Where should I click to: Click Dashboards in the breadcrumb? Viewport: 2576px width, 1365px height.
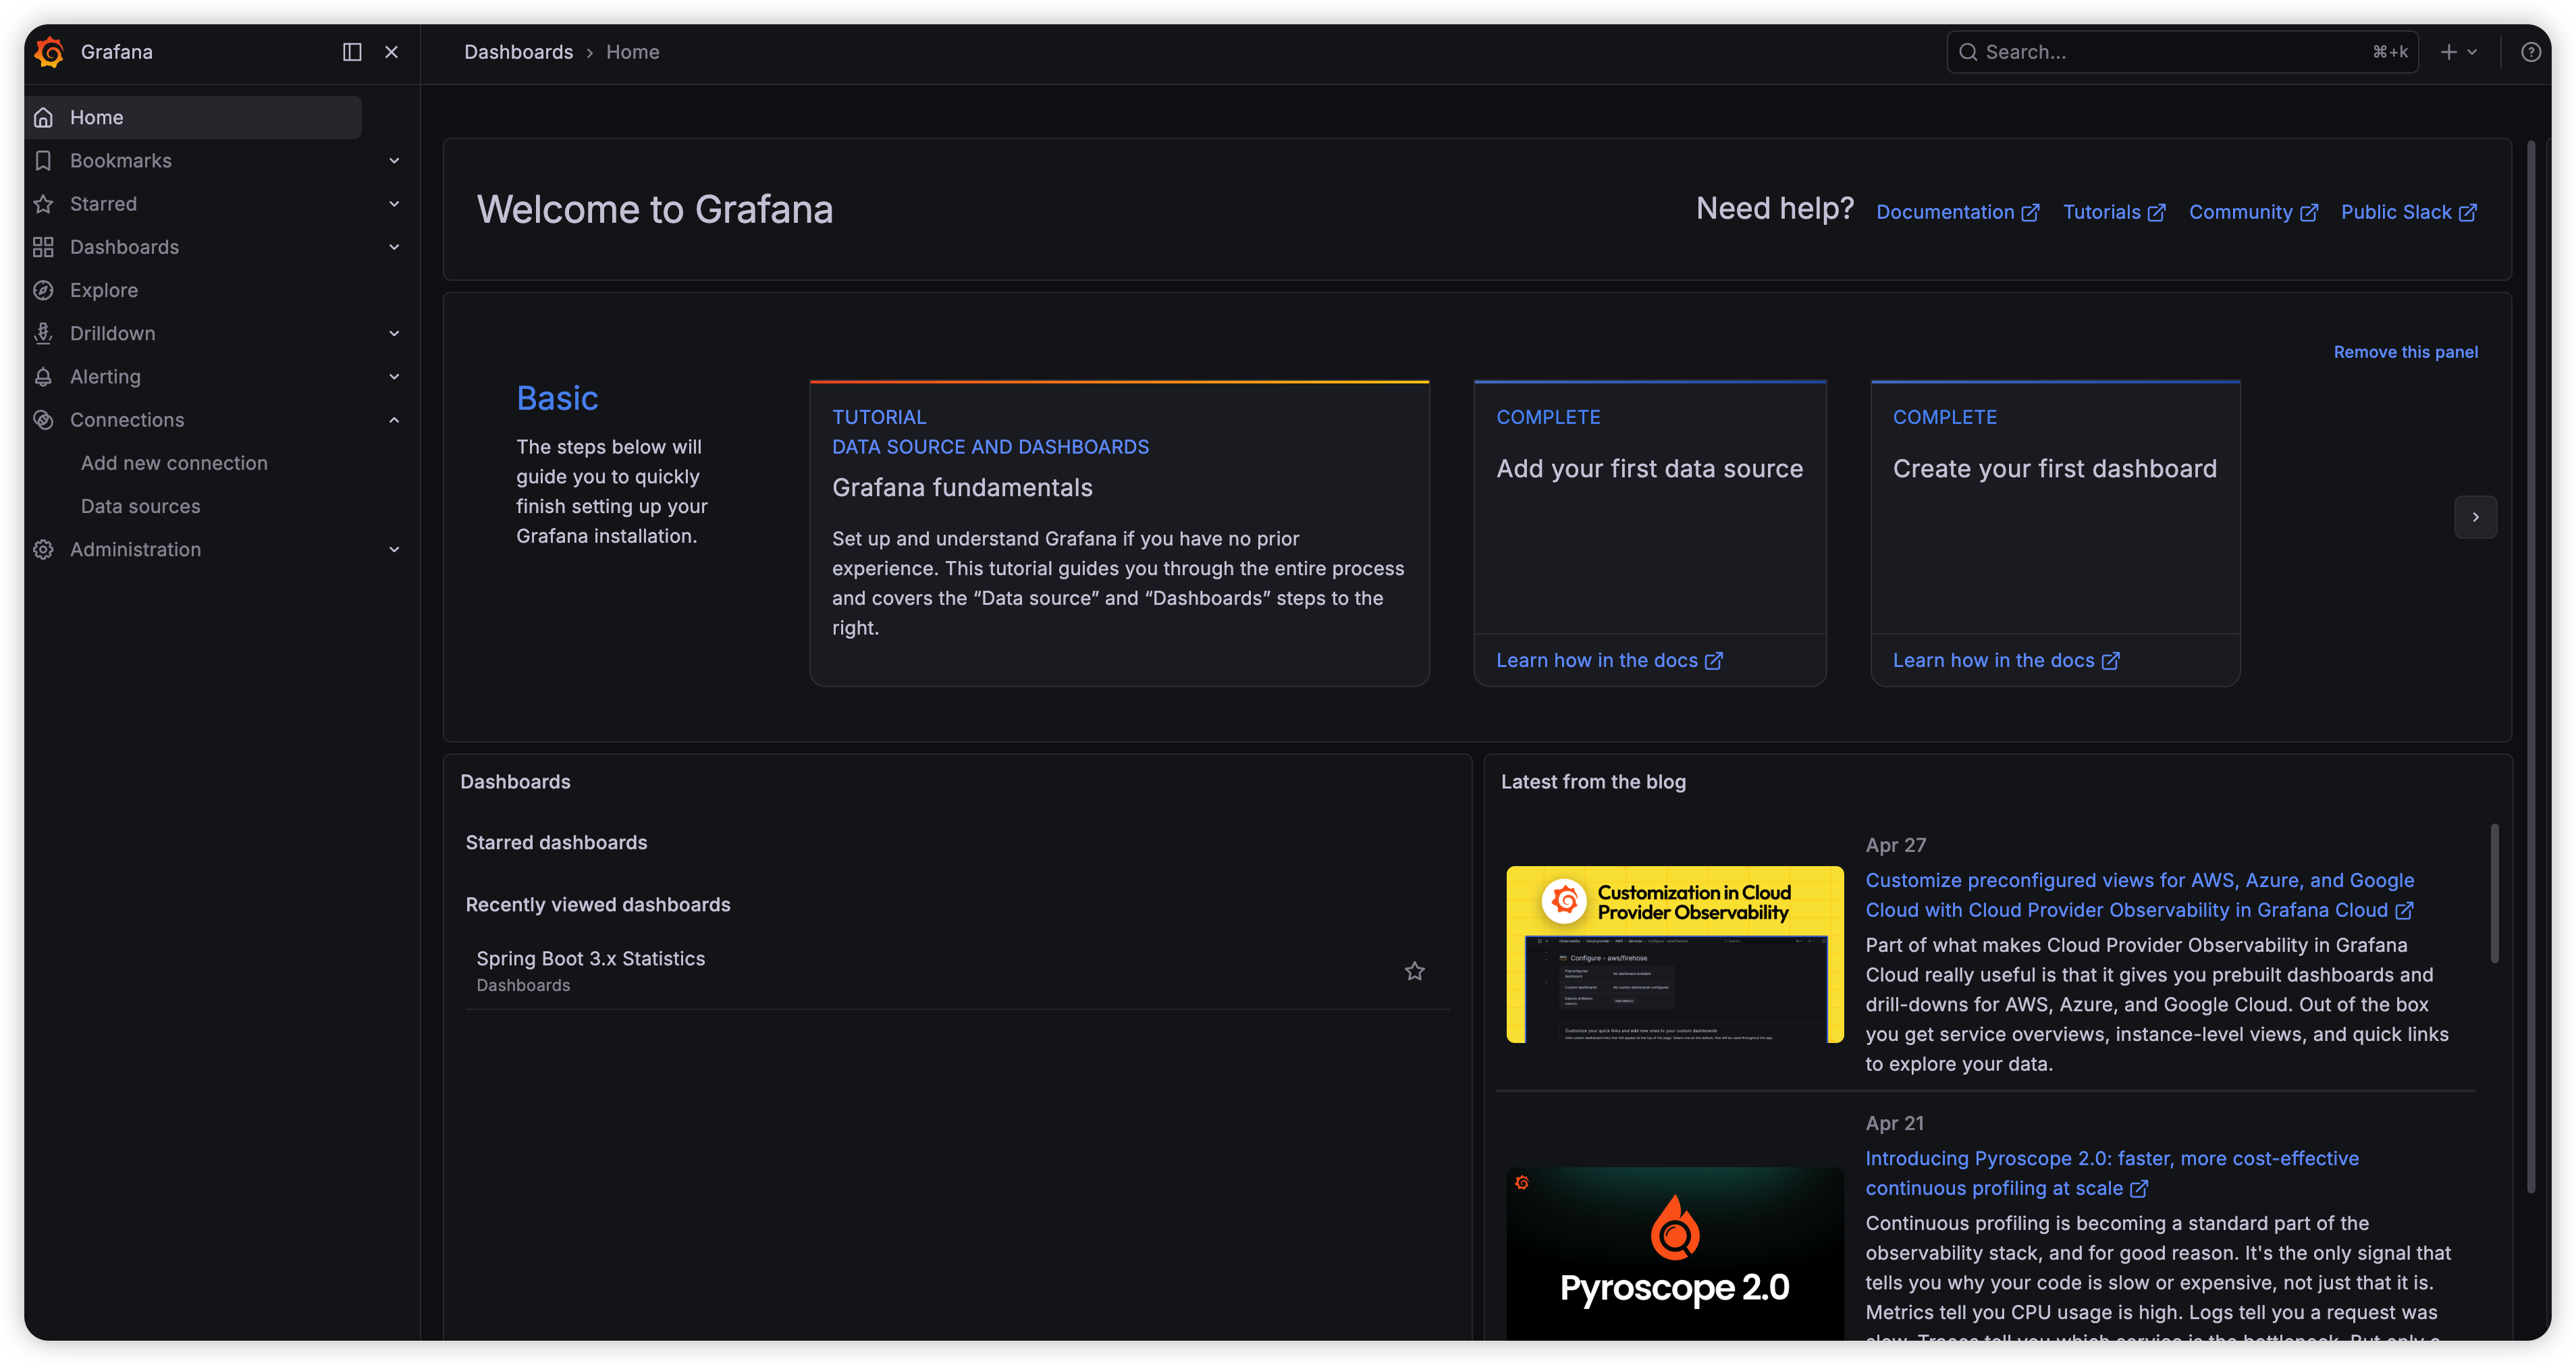point(518,52)
